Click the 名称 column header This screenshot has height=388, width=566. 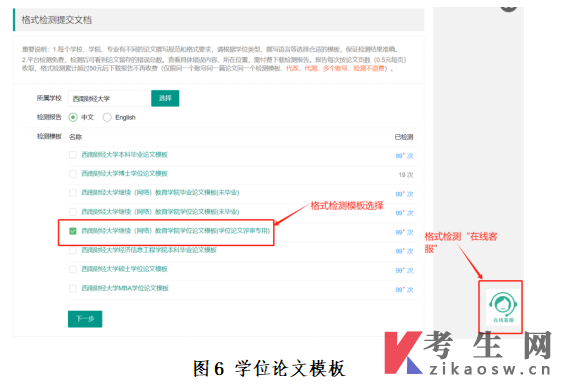pos(75,137)
